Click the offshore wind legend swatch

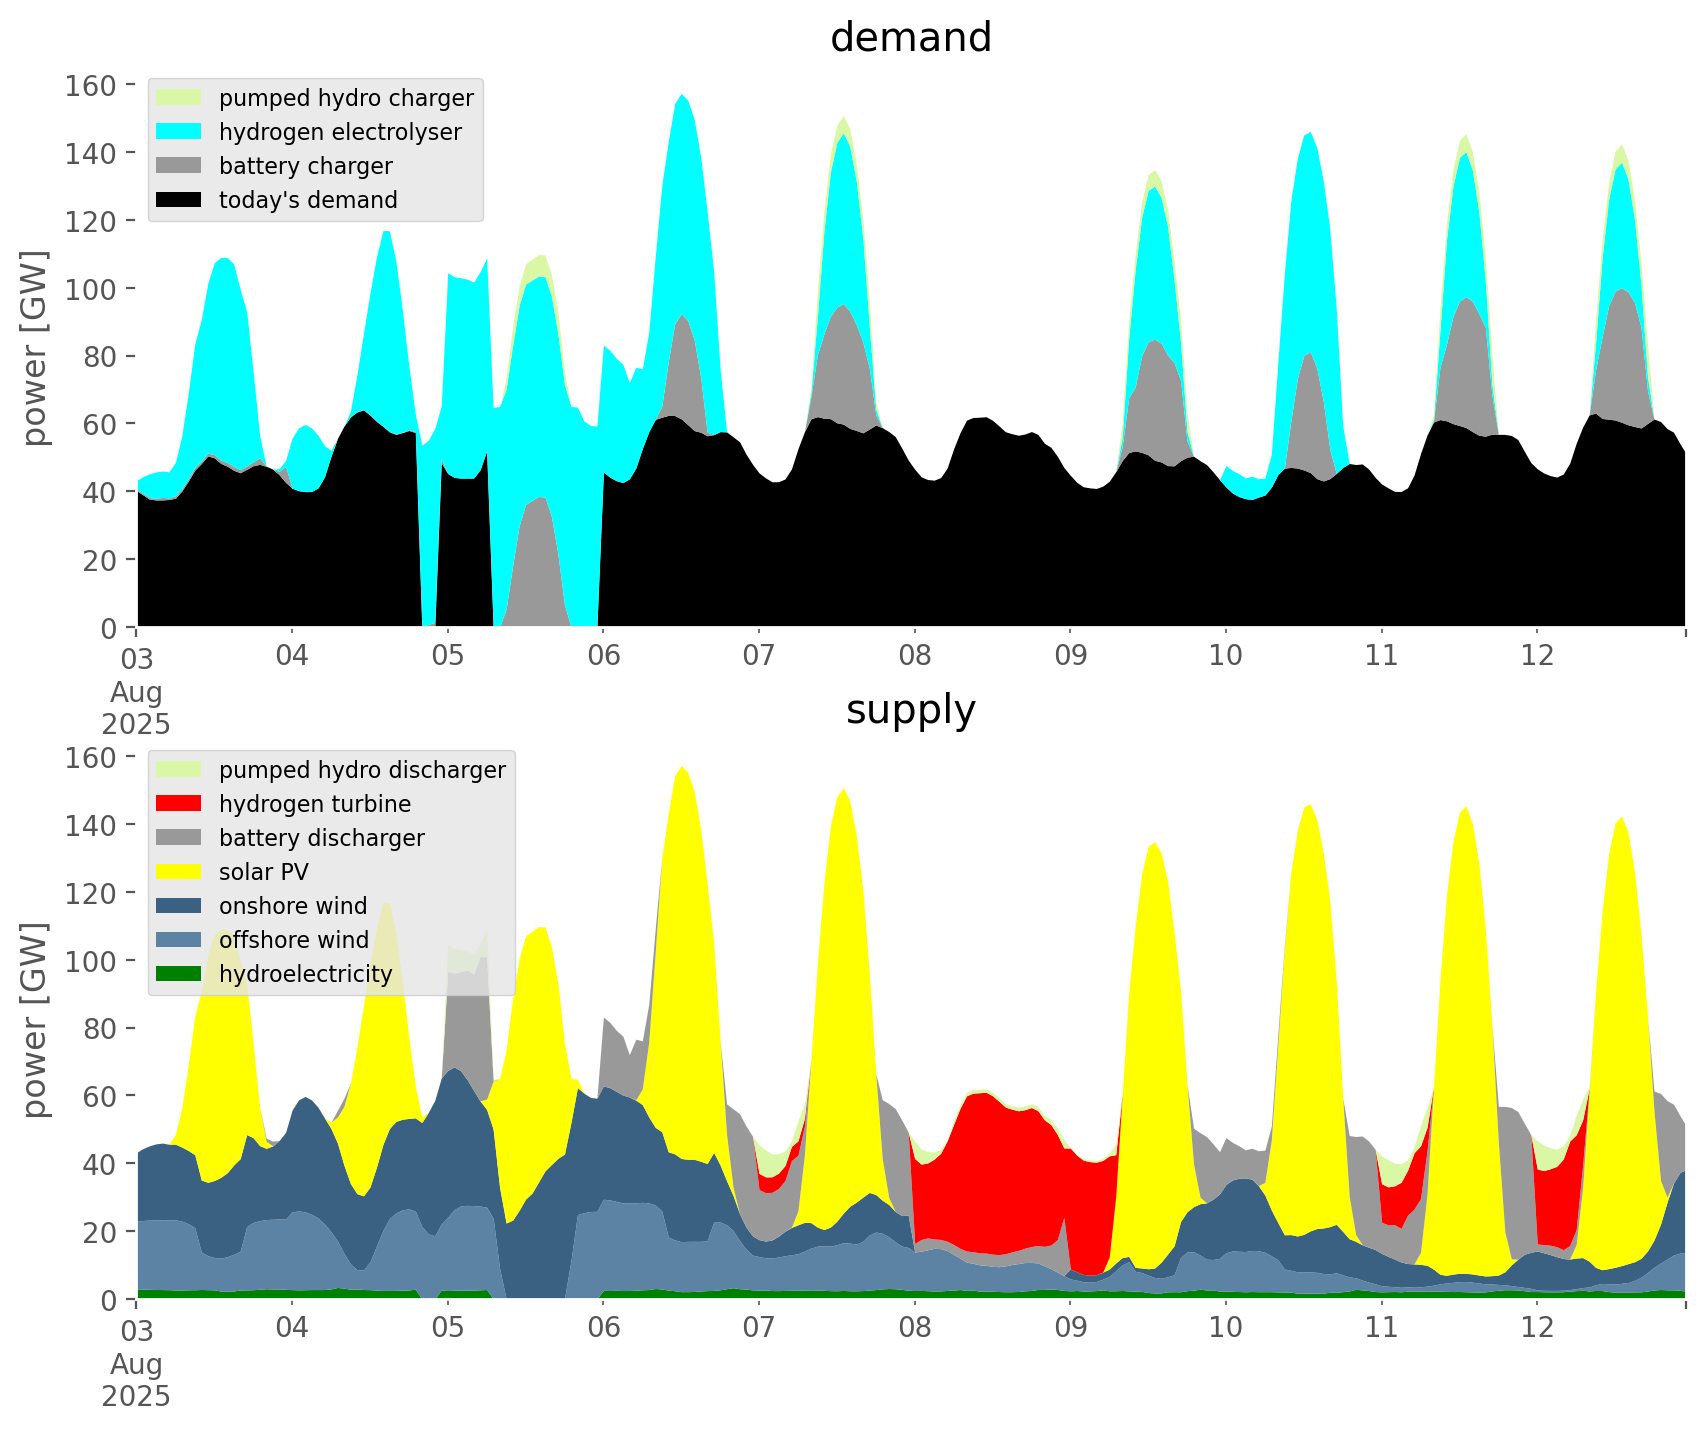[x=179, y=940]
